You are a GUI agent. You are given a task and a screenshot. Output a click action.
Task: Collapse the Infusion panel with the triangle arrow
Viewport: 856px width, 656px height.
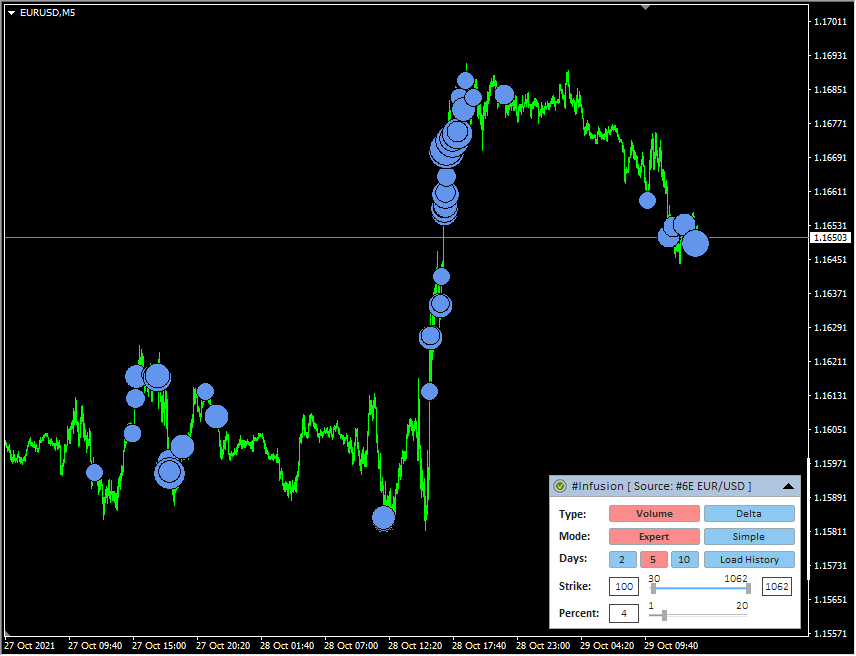[x=788, y=486]
